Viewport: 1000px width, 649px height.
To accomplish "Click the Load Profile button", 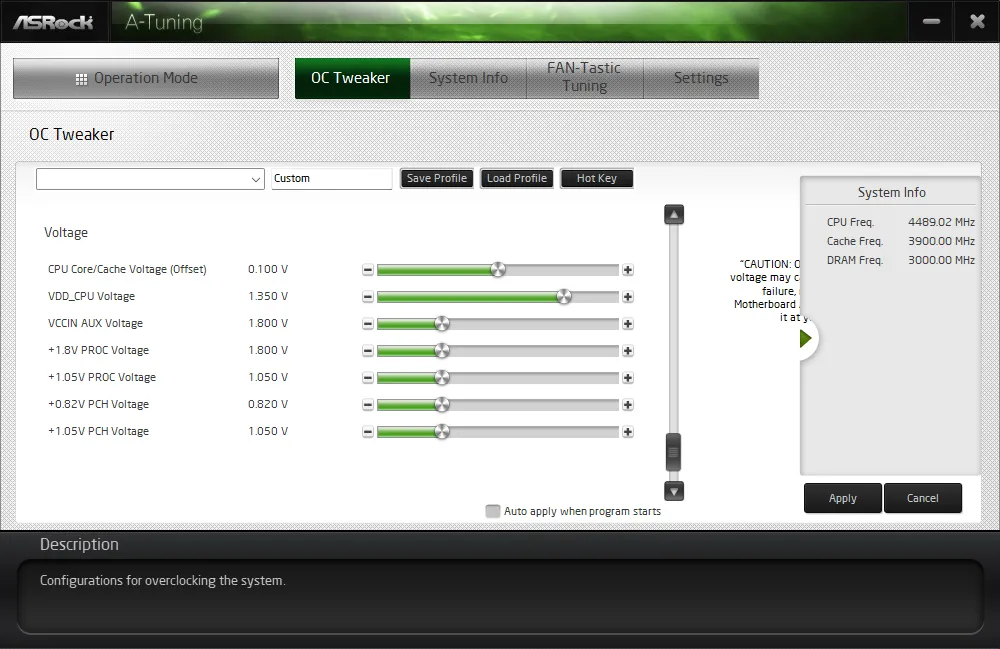I will pyautogui.click(x=517, y=179).
